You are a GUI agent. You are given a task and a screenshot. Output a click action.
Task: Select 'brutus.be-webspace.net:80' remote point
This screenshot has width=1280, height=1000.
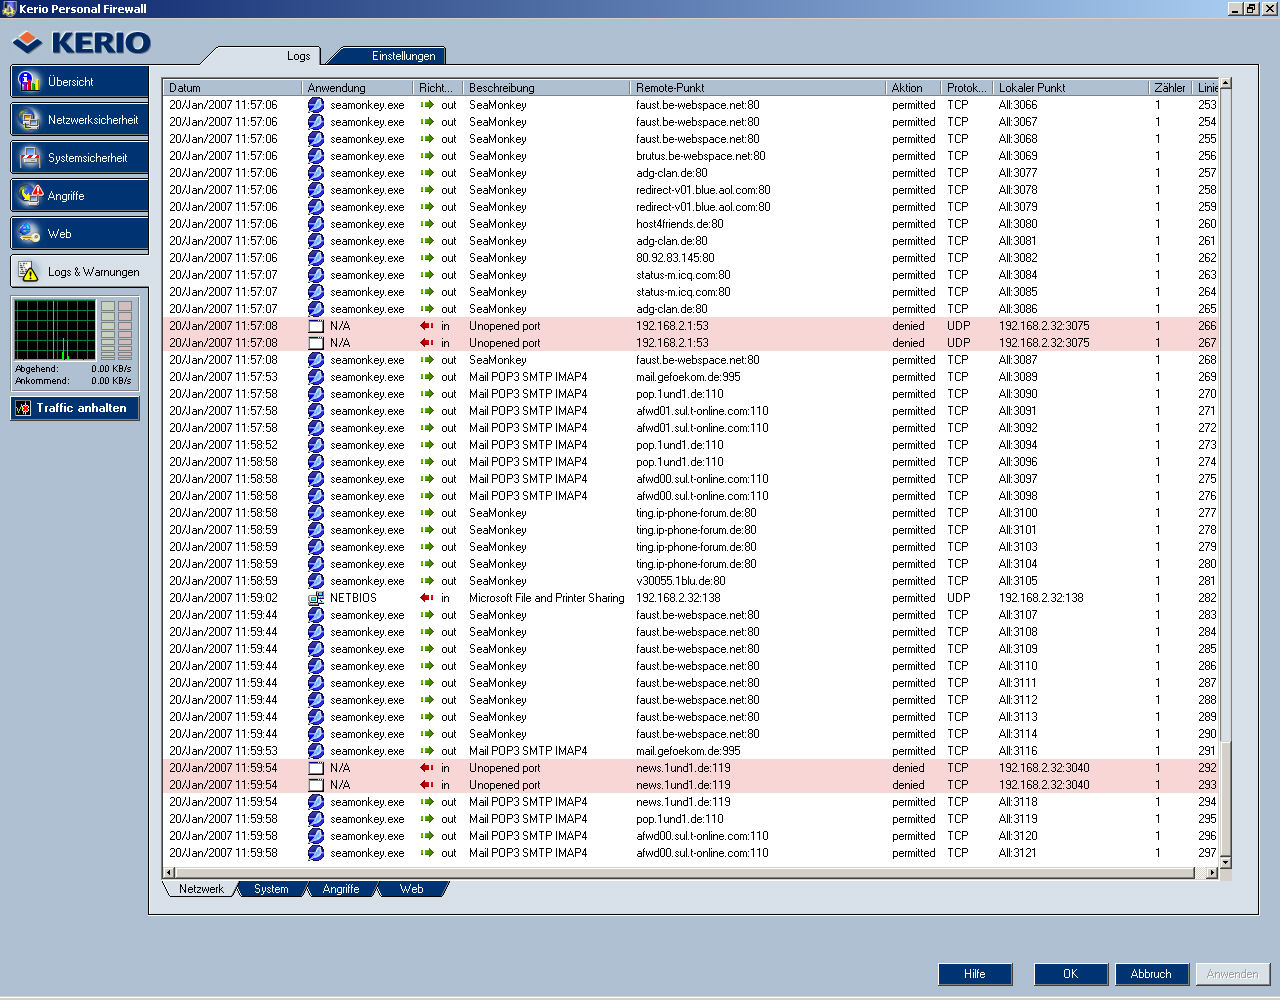[x=701, y=156]
